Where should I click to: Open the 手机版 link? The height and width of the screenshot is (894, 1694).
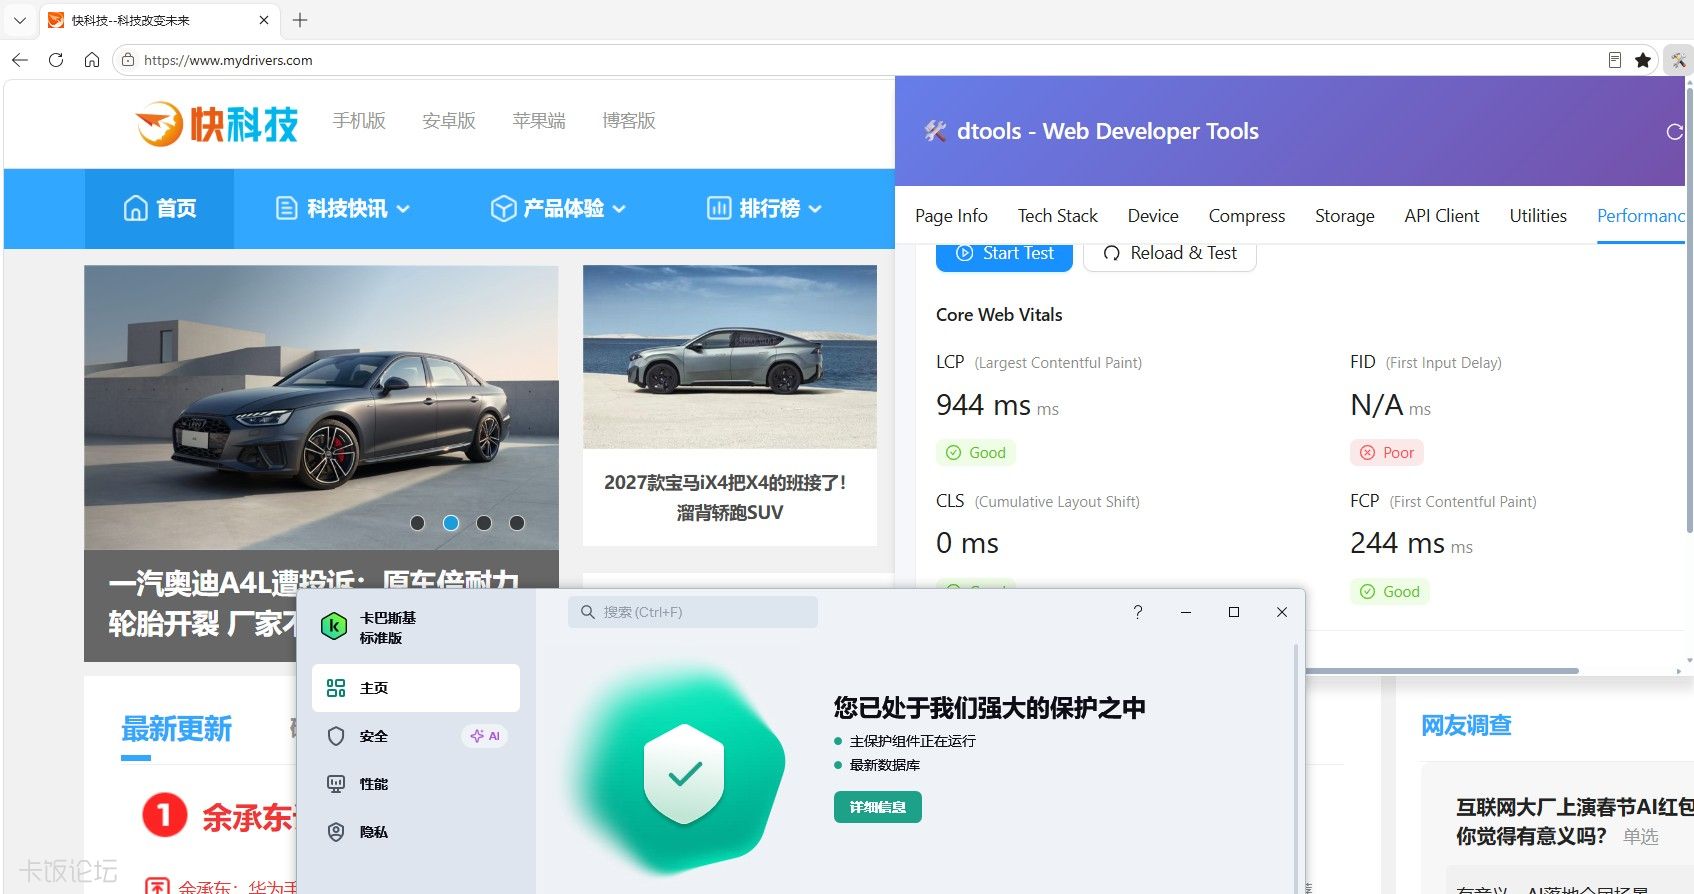pos(359,121)
